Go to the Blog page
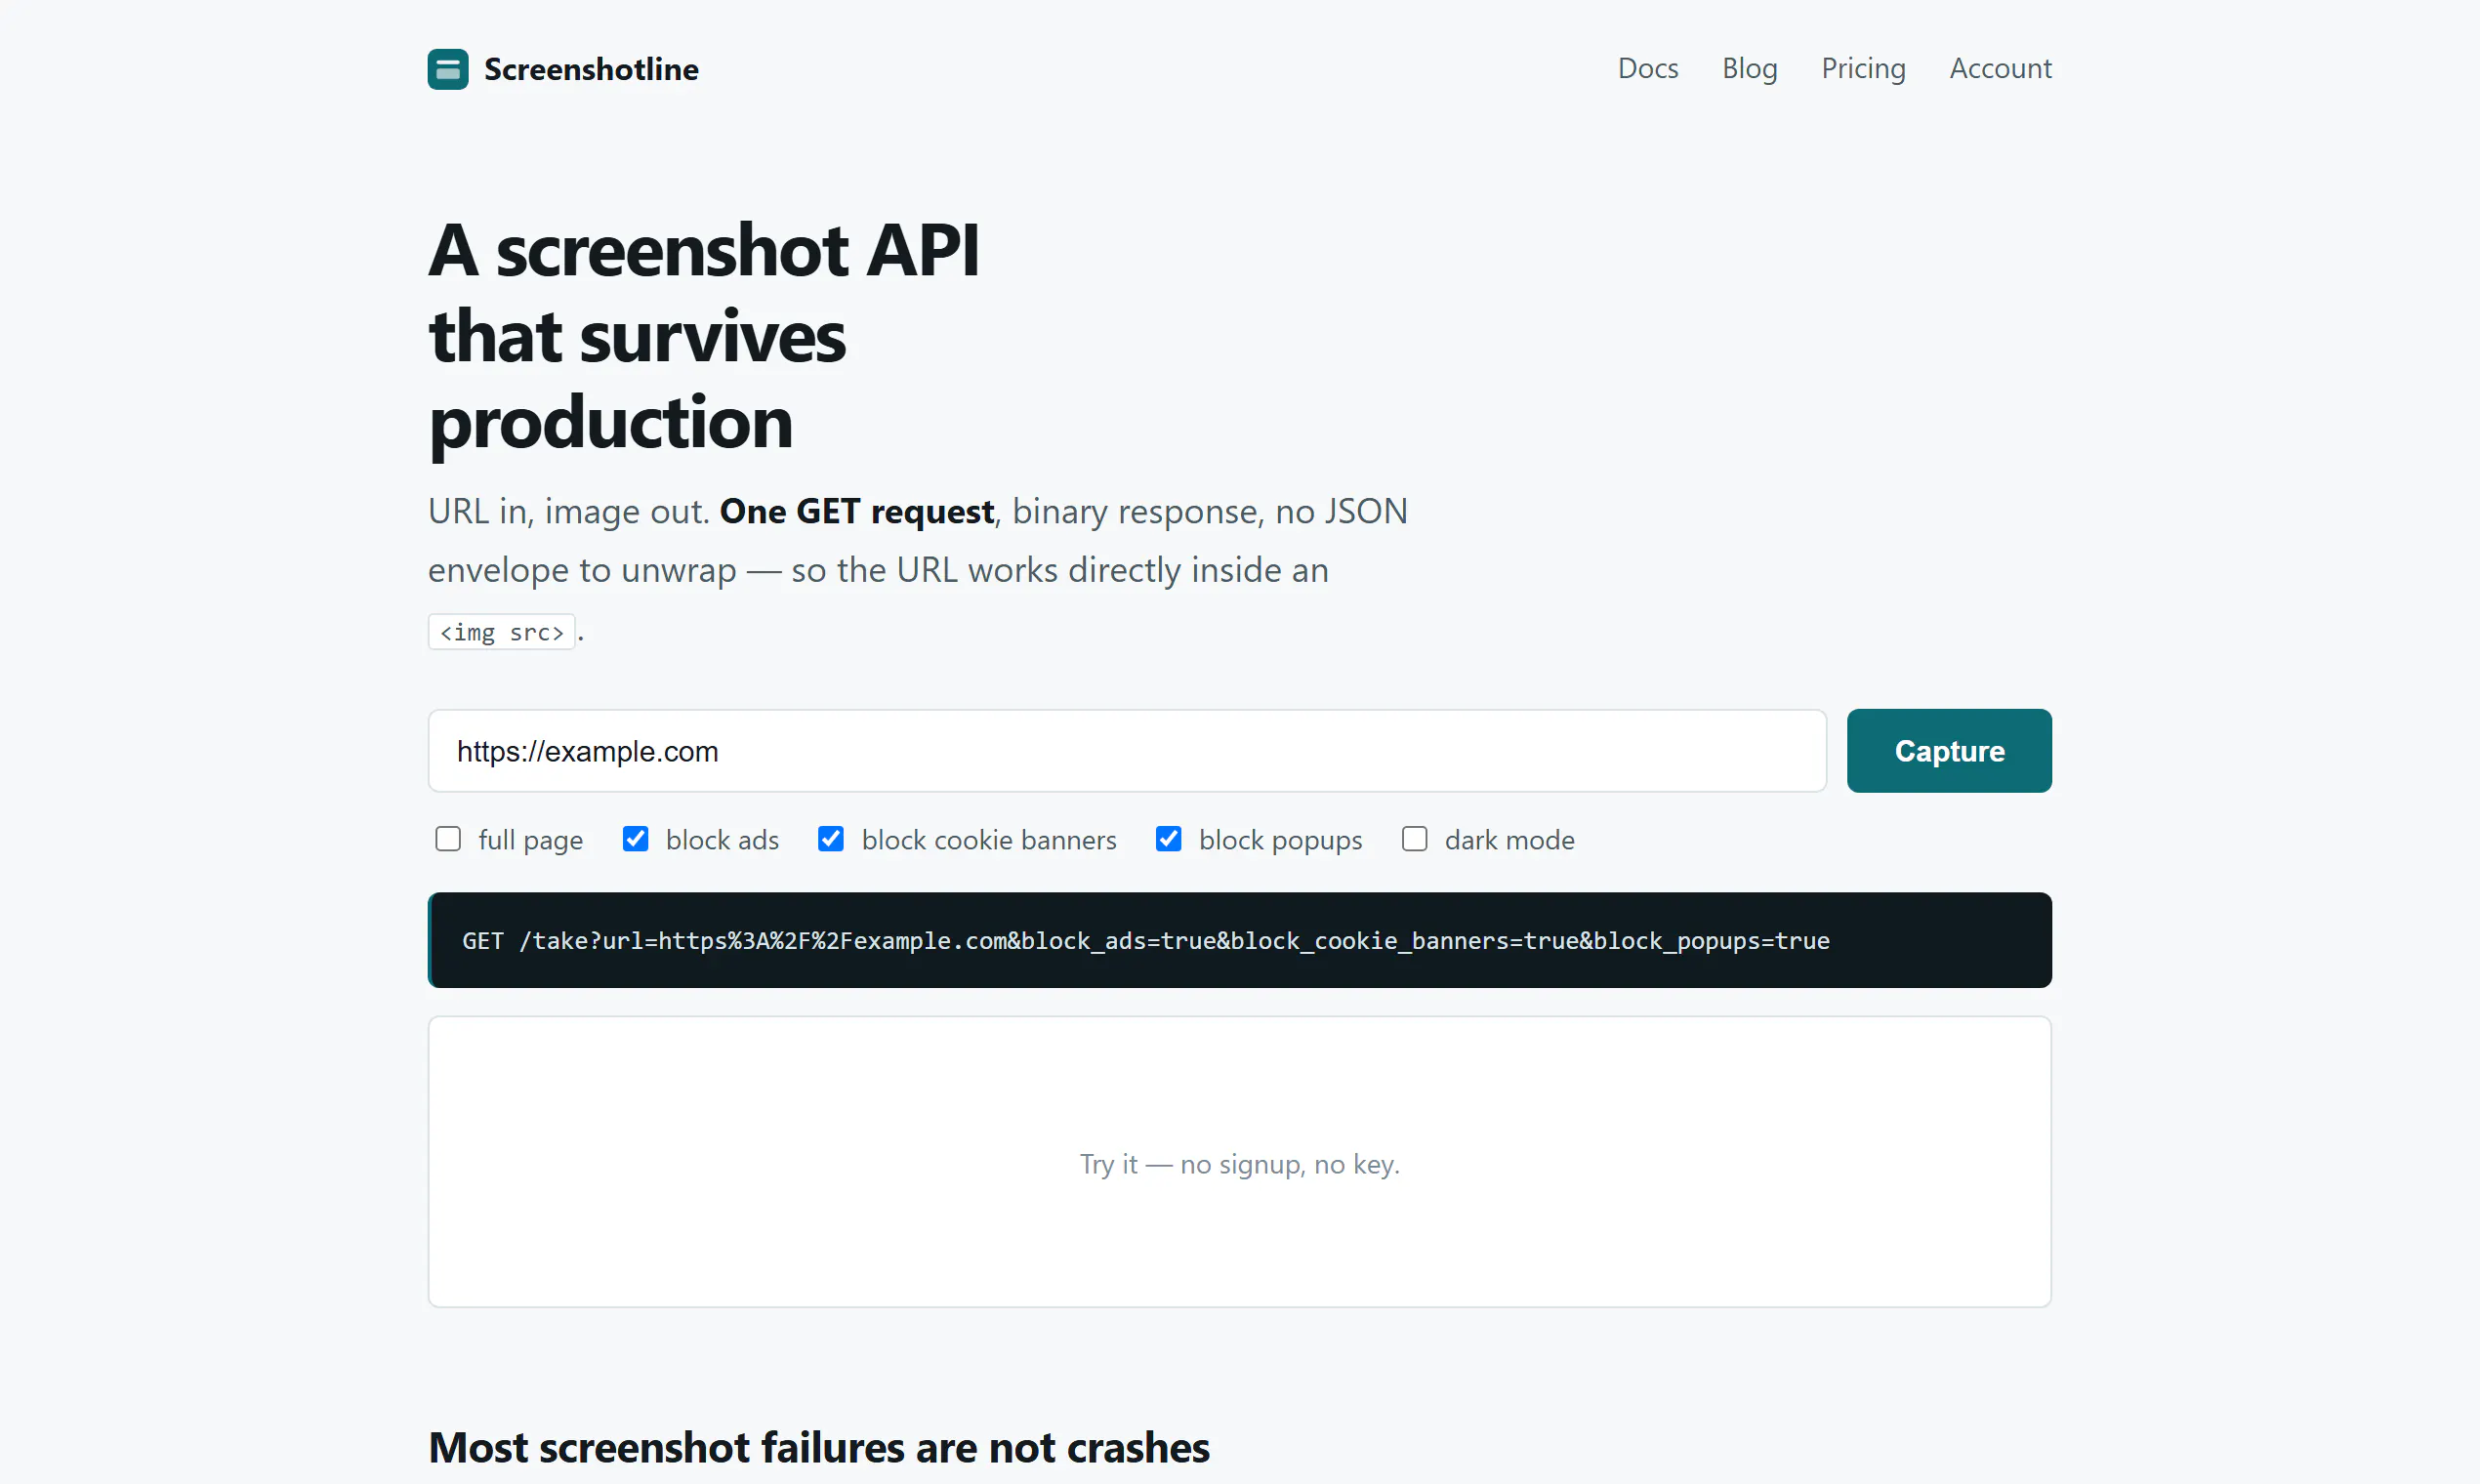Image resolution: width=2480 pixels, height=1484 pixels. [1749, 68]
